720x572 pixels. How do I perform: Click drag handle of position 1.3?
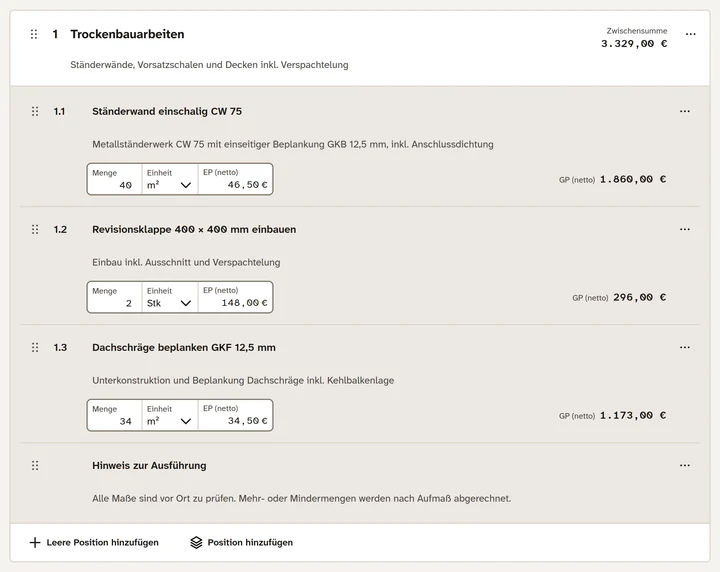pos(35,347)
